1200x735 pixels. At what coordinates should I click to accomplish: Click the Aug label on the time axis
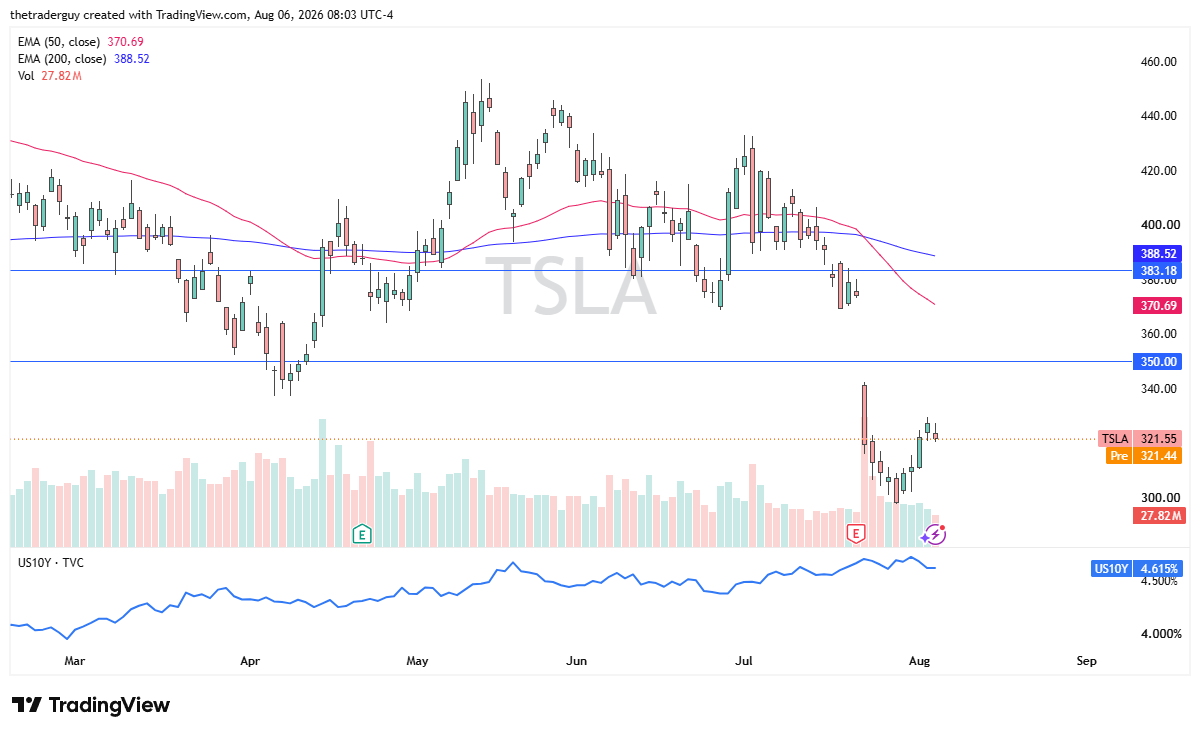[918, 661]
